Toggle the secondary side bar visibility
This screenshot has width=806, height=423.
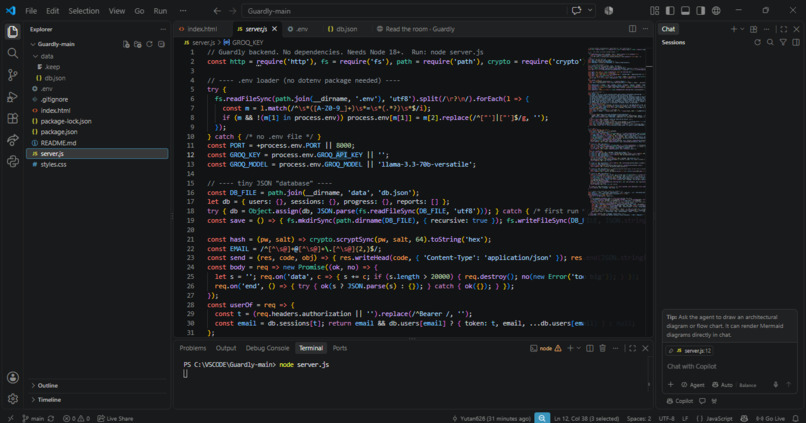pos(701,10)
